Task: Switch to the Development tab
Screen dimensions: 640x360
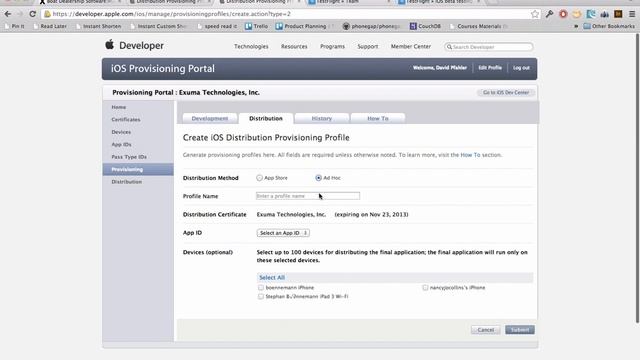Action: tap(210, 118)
